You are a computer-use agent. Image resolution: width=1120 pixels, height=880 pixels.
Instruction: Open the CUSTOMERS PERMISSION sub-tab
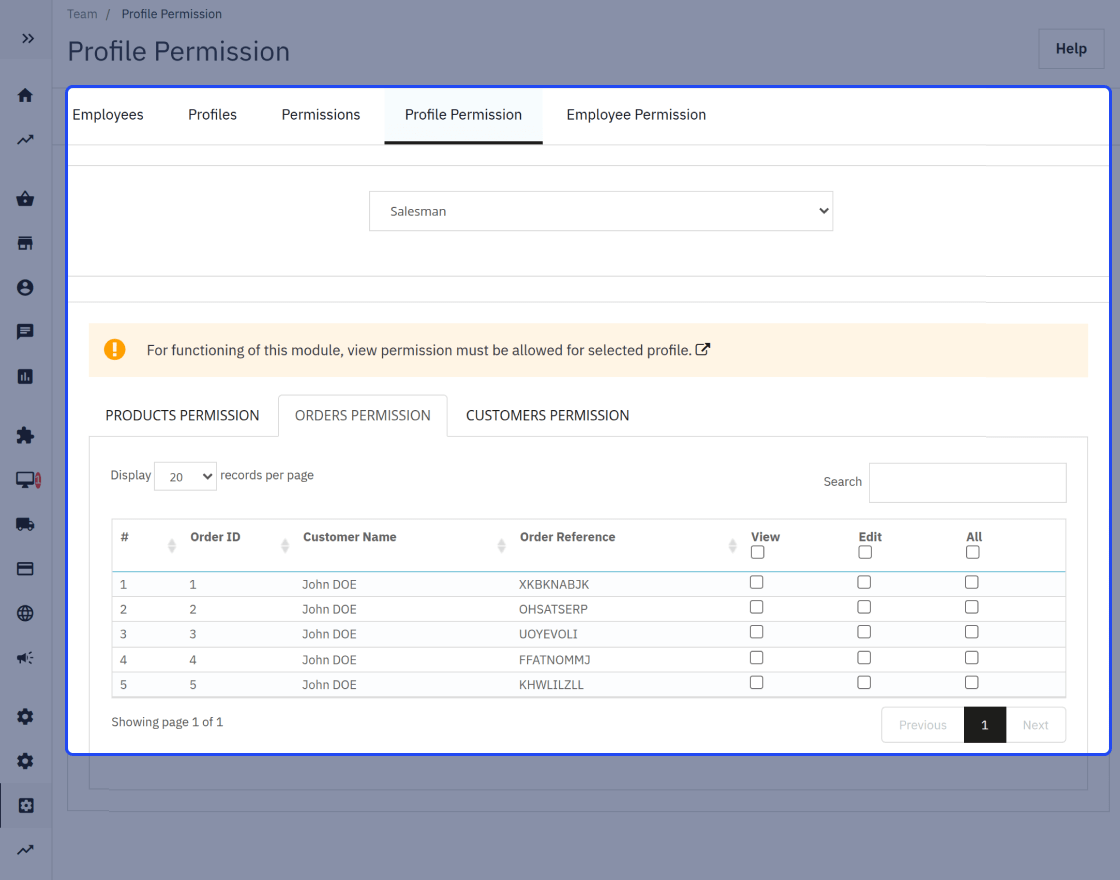[x=547, y=416]
